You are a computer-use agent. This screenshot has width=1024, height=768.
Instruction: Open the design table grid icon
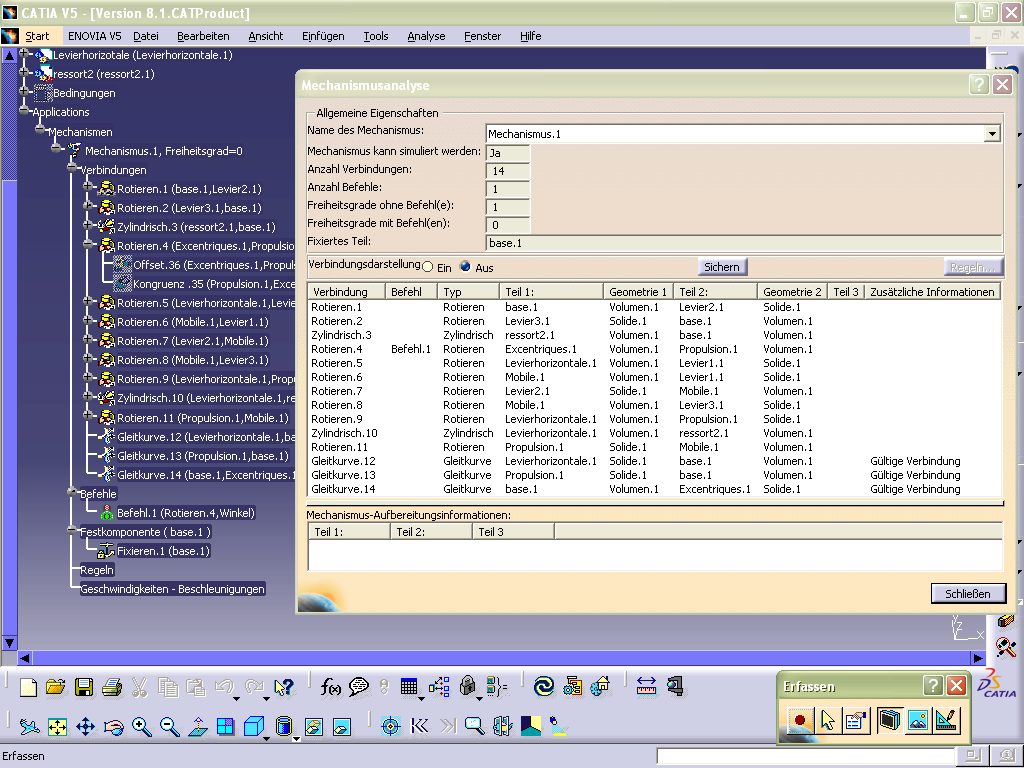point(409,686)
